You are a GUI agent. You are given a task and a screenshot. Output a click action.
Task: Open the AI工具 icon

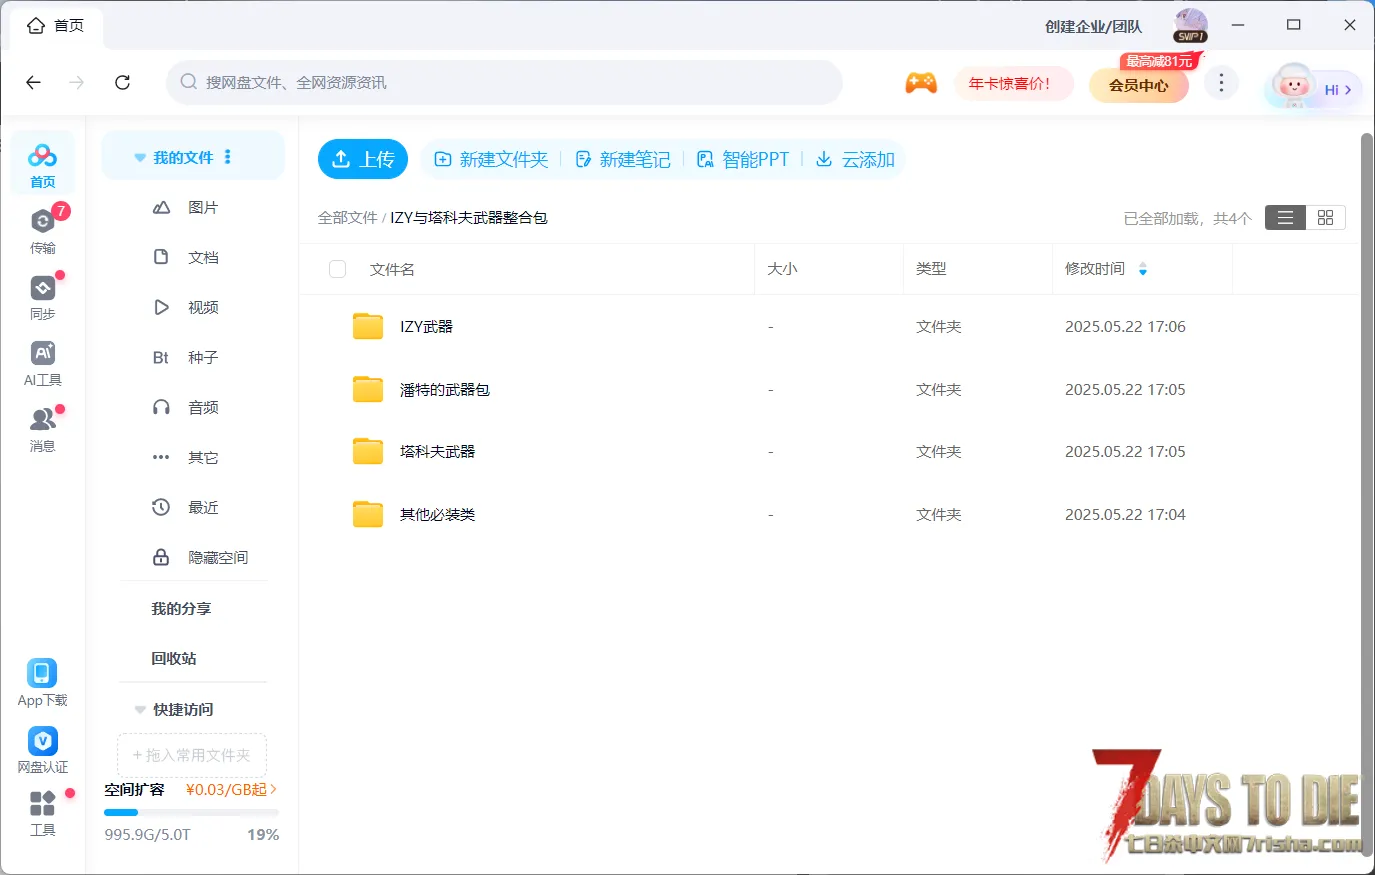coord(42,363)
